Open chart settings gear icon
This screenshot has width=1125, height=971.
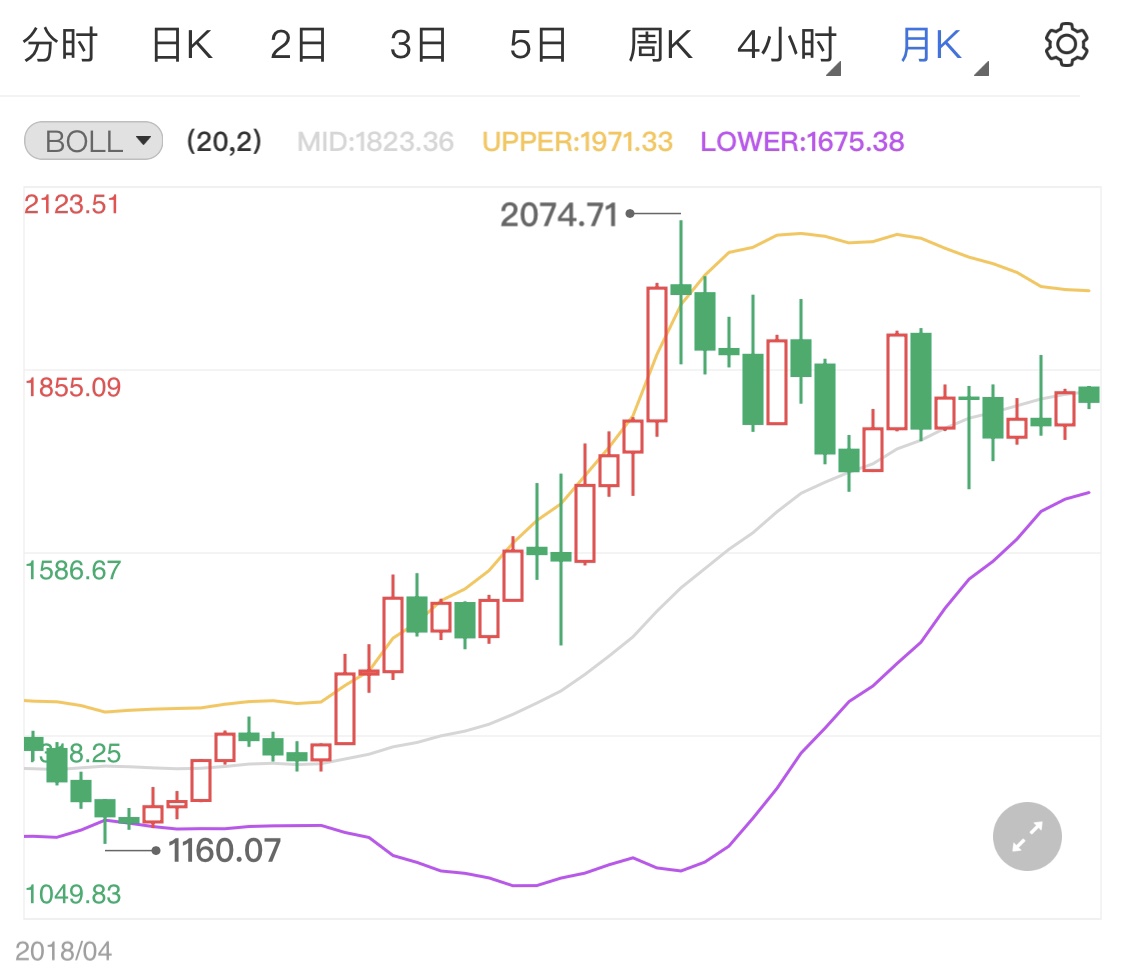click(x=1065, y=46)
